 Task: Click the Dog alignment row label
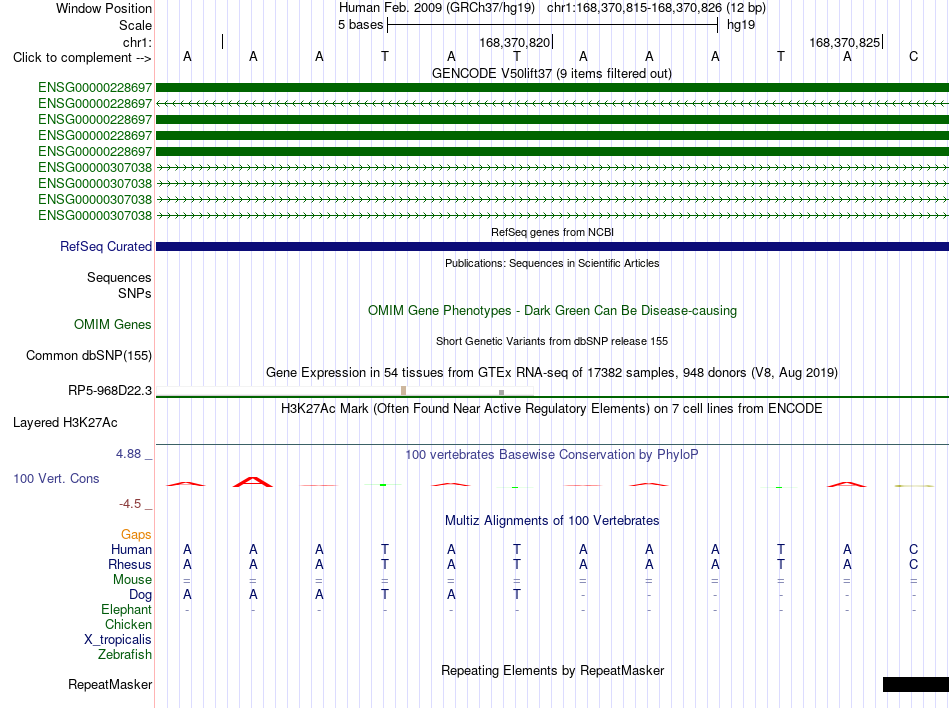[140, 595]
